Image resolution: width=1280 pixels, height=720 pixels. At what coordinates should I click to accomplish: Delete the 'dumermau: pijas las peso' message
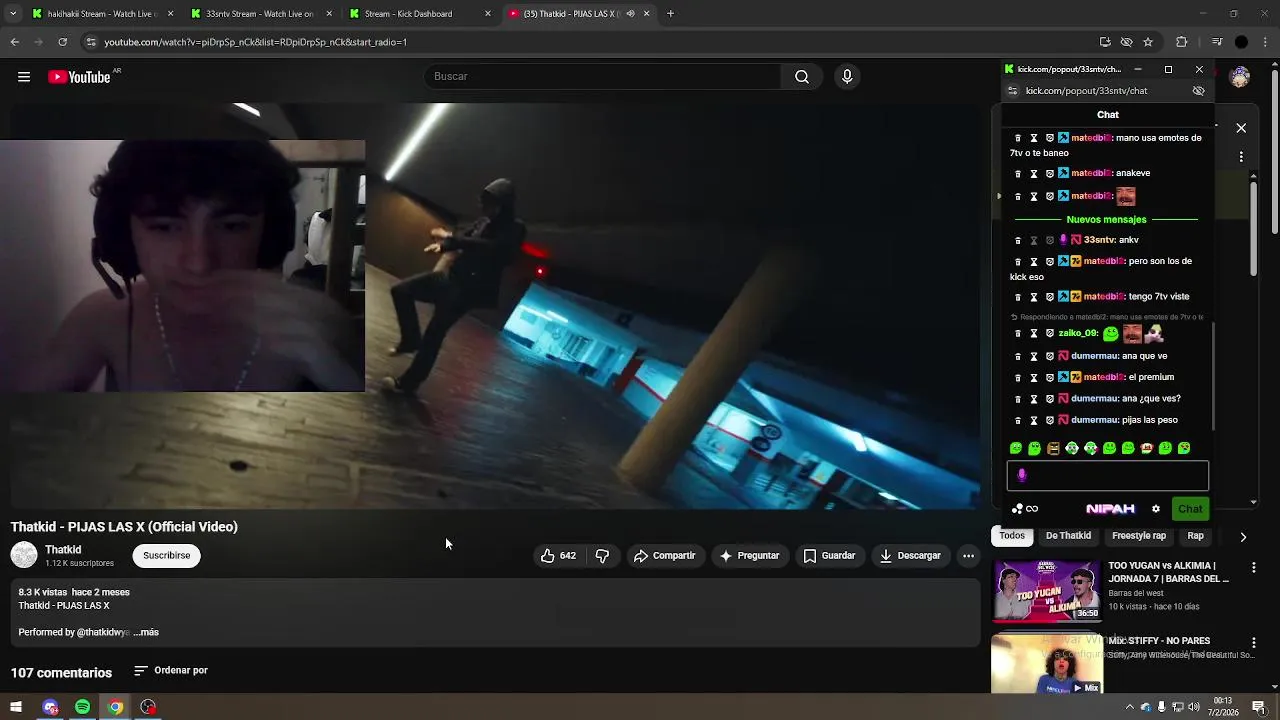[1018, 420]
